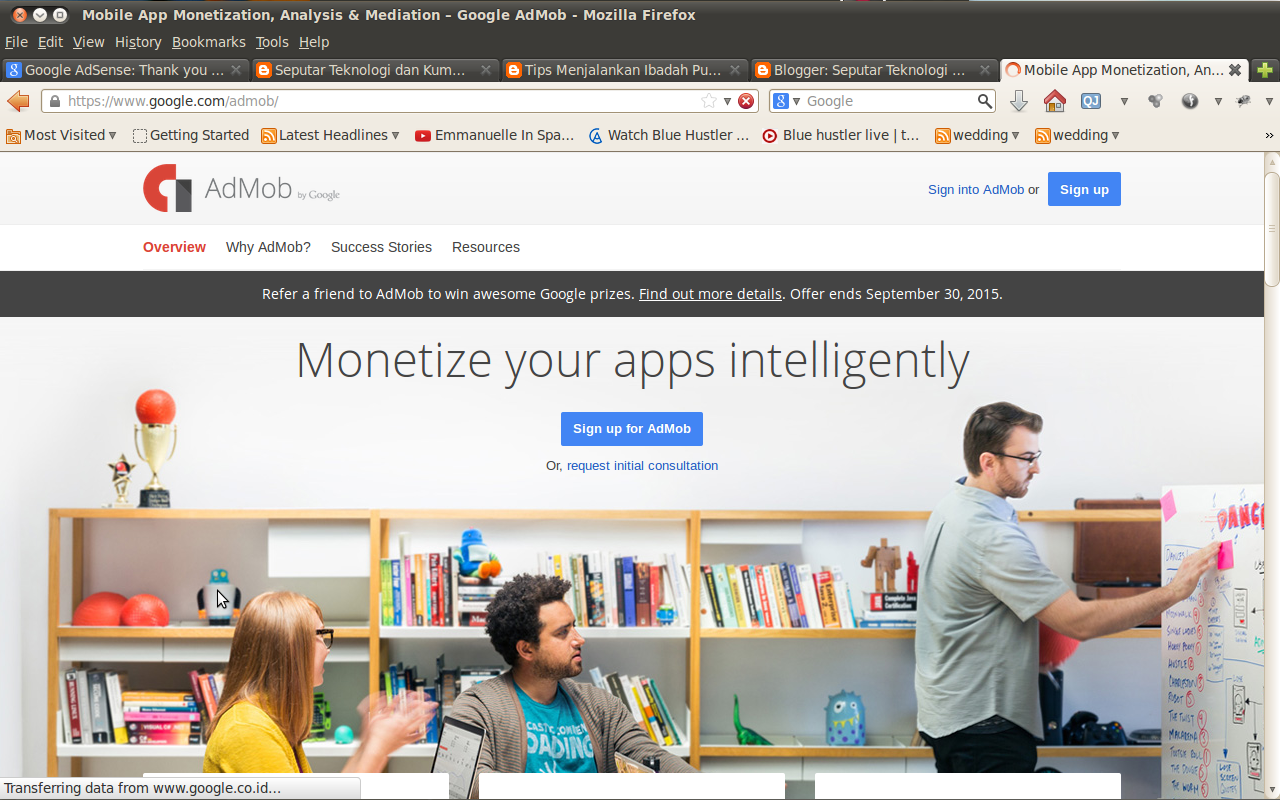The width and height of the screenshot is (1280, 800).
Task: Open the Watch Blue Hustler bookmark
Action: pyautogui.click(x=668, y=135)
